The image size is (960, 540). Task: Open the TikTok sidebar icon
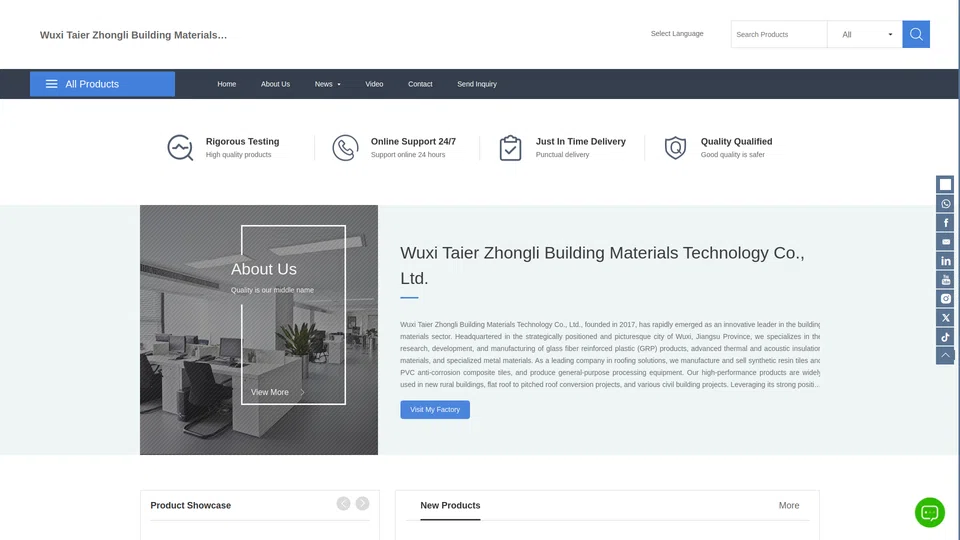coord(945,337)
